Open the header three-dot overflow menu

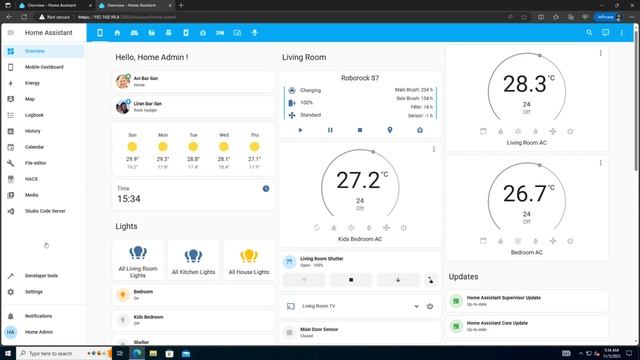[621, 33]
